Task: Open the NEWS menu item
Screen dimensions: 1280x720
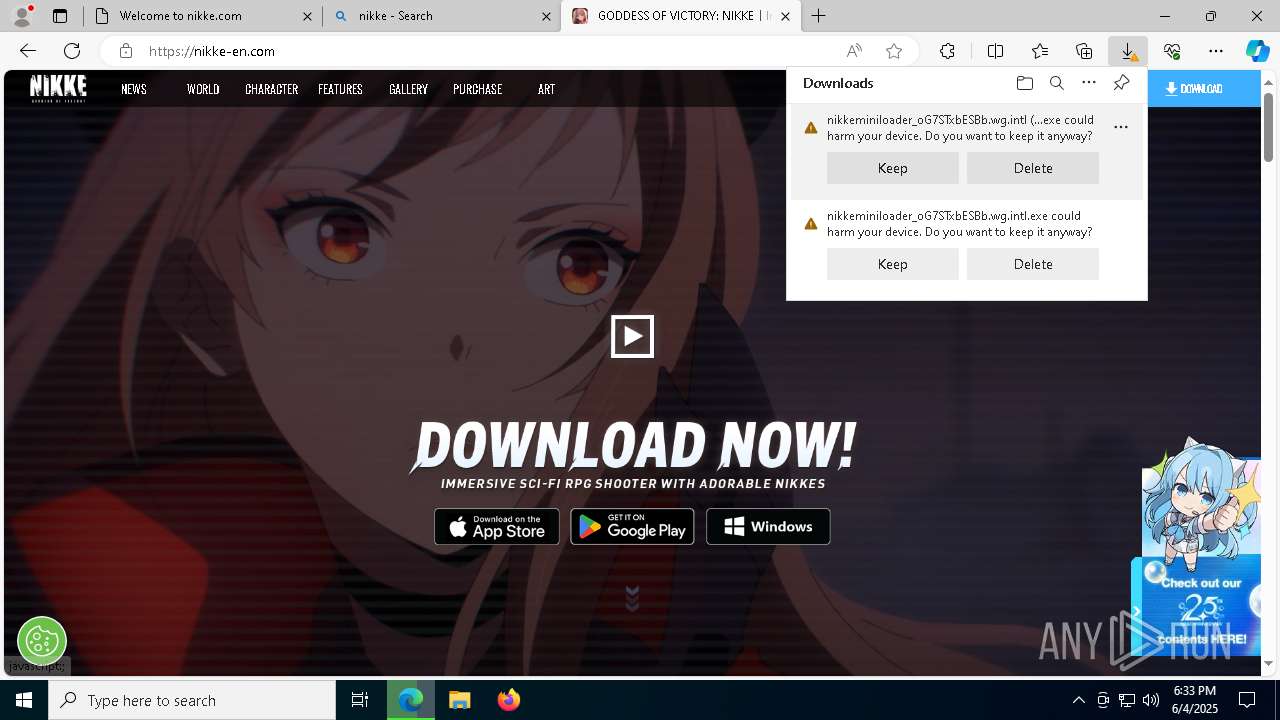Action: (x=134, y=89)
